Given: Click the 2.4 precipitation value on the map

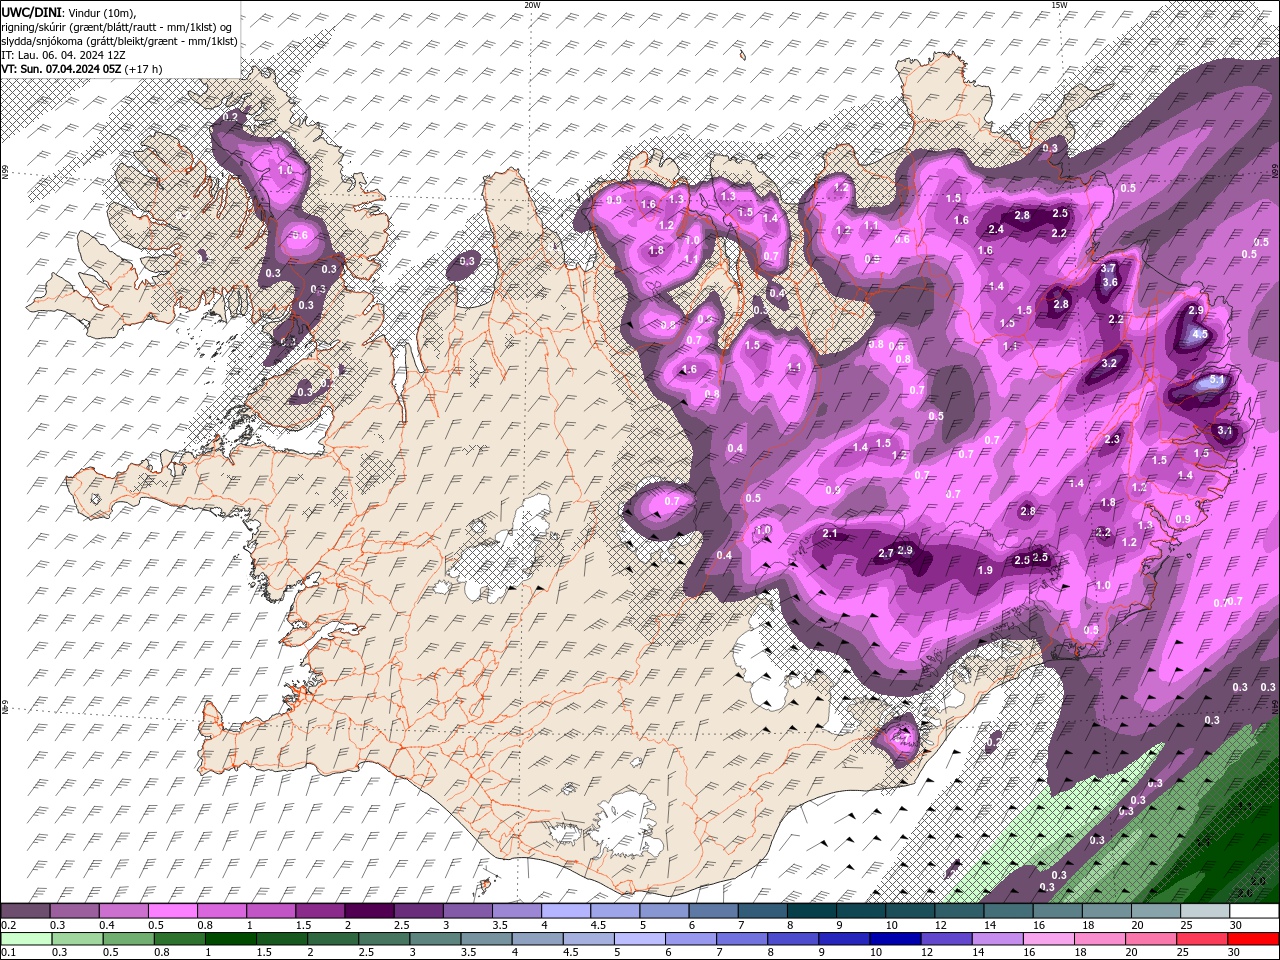Looking at the screenshot, I should [x=996, y=230].
